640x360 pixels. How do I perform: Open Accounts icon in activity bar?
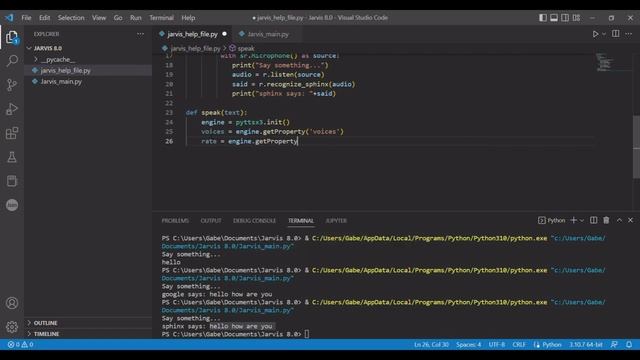click(x=12, y=303)
